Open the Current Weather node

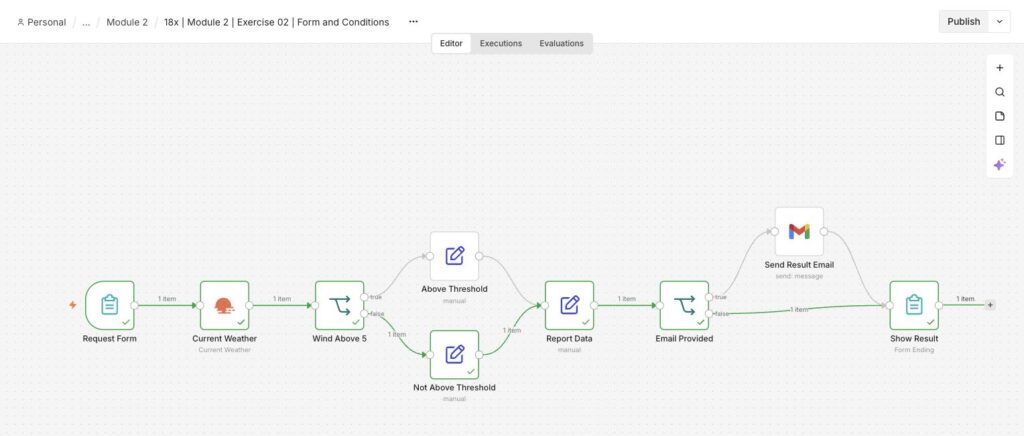[225, 305]
